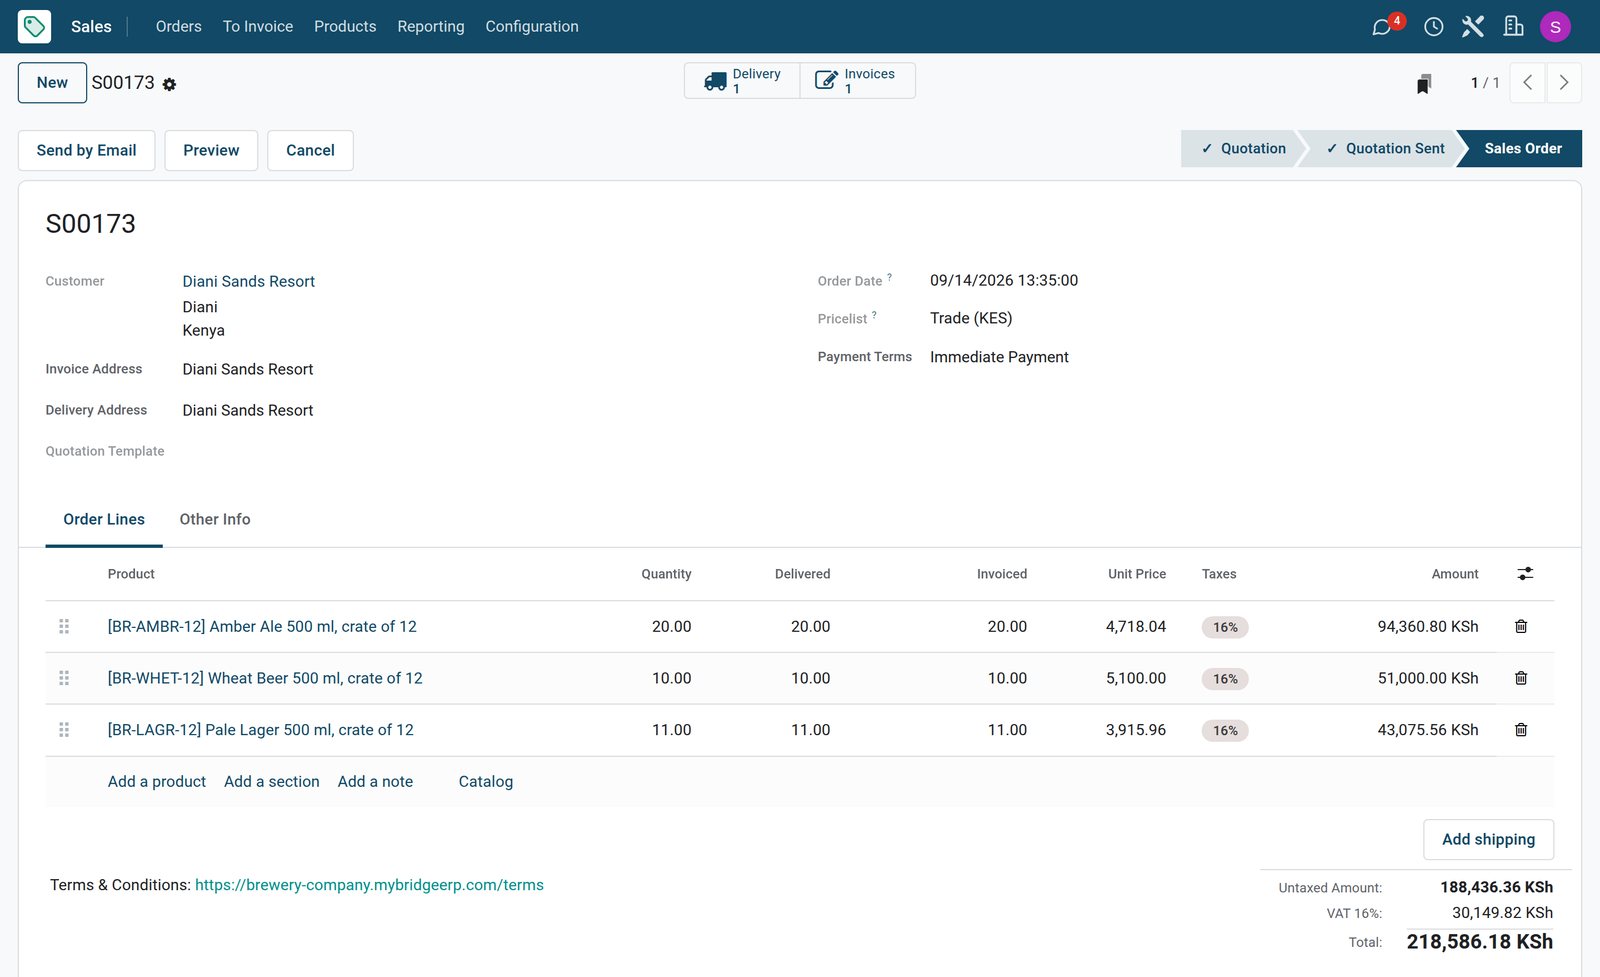Open the To Invoice menu
This screenshot has width=1600, height=977.
[x=258, y=26]
